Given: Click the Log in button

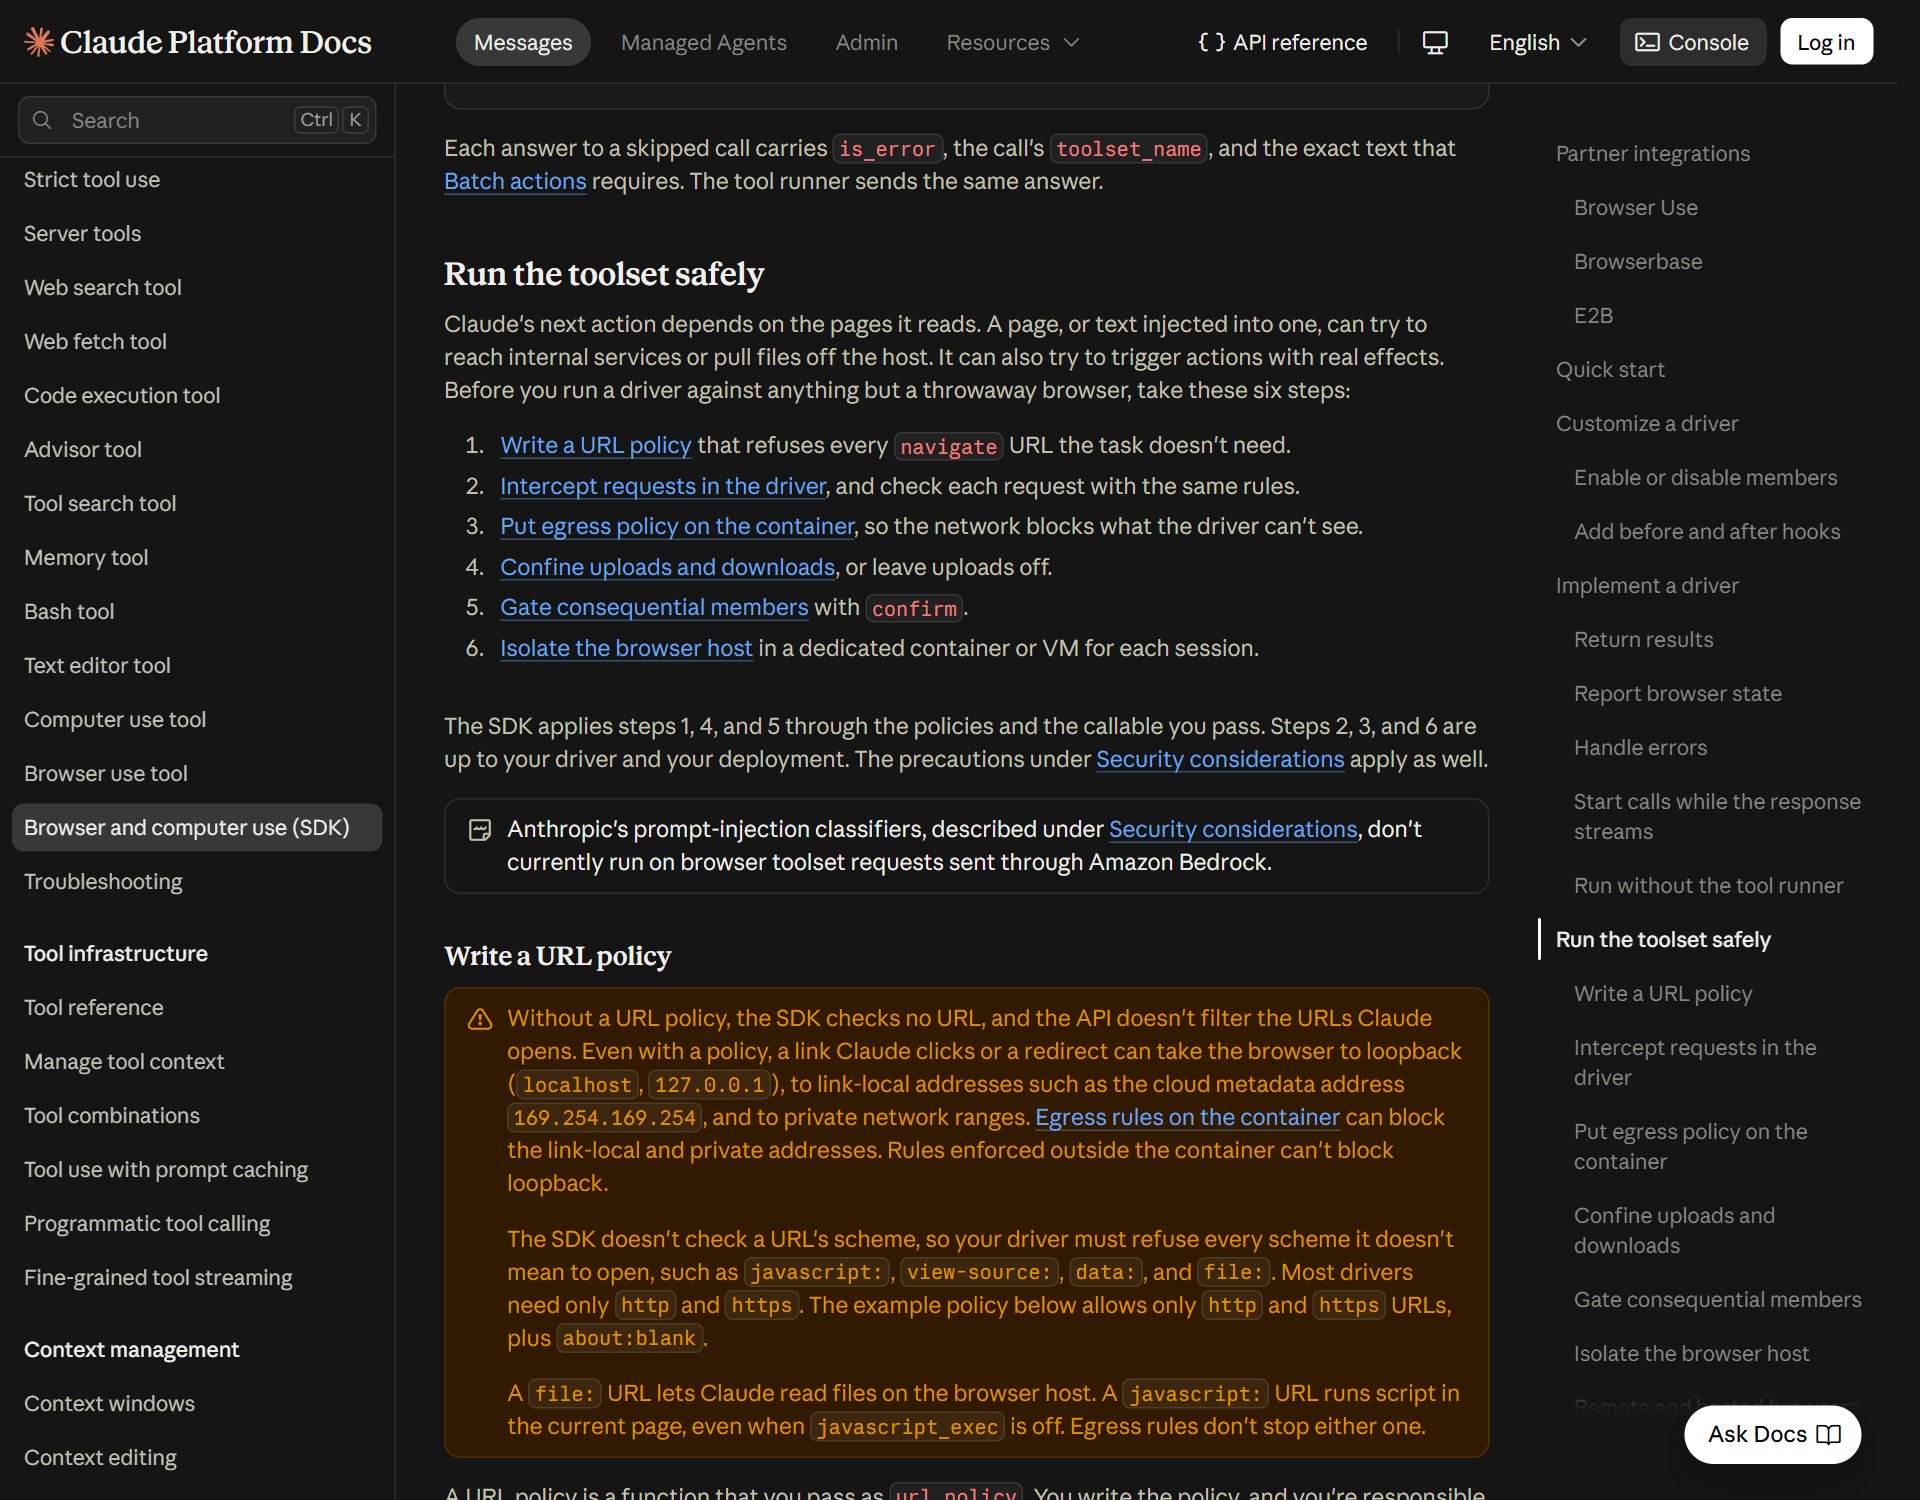Looking at the screenshot, I should pyautogui.click(x=1825, y=42).
